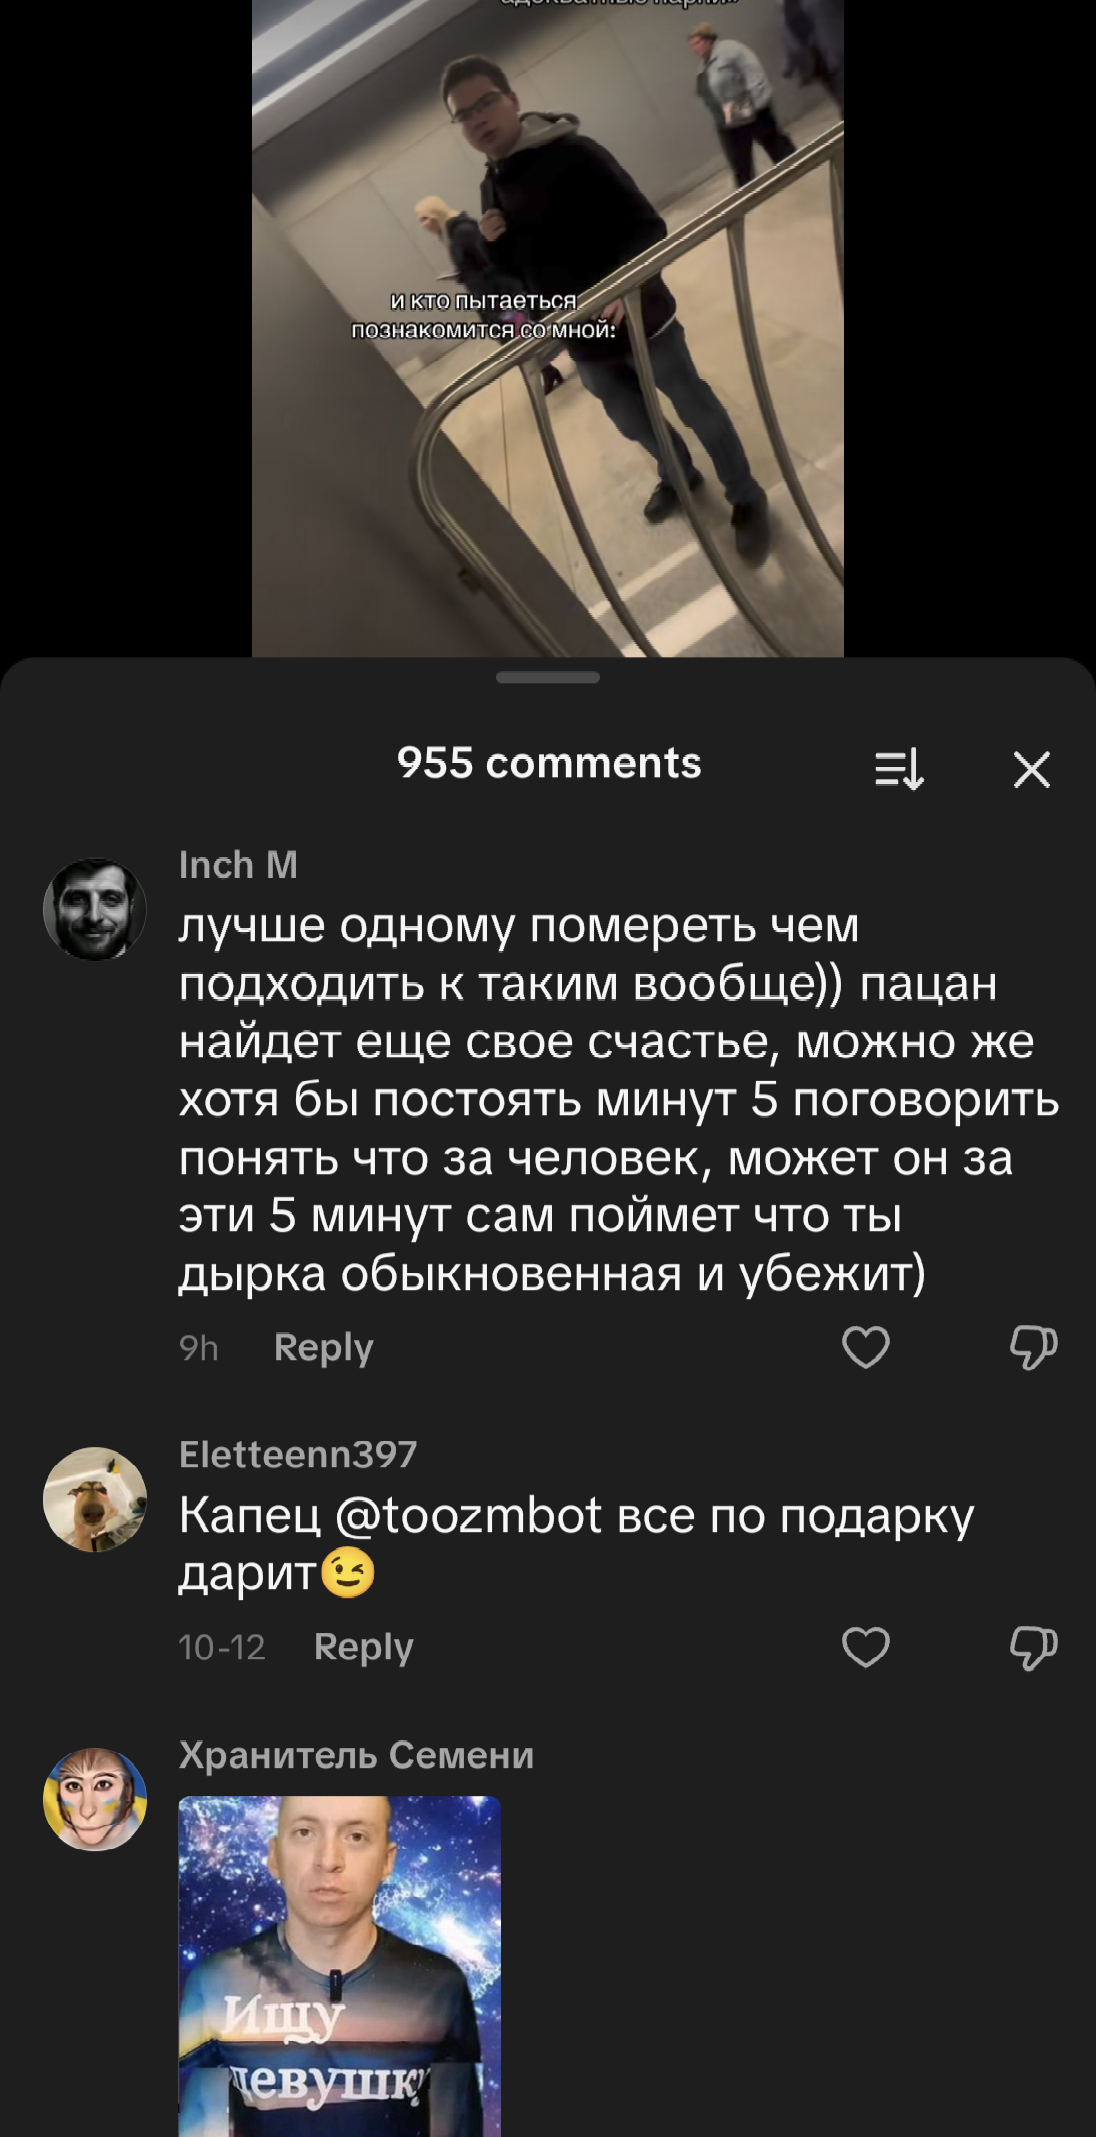Dislike Eletteenn397's comment
1096x2137 pixels.
point(1033,1646)
